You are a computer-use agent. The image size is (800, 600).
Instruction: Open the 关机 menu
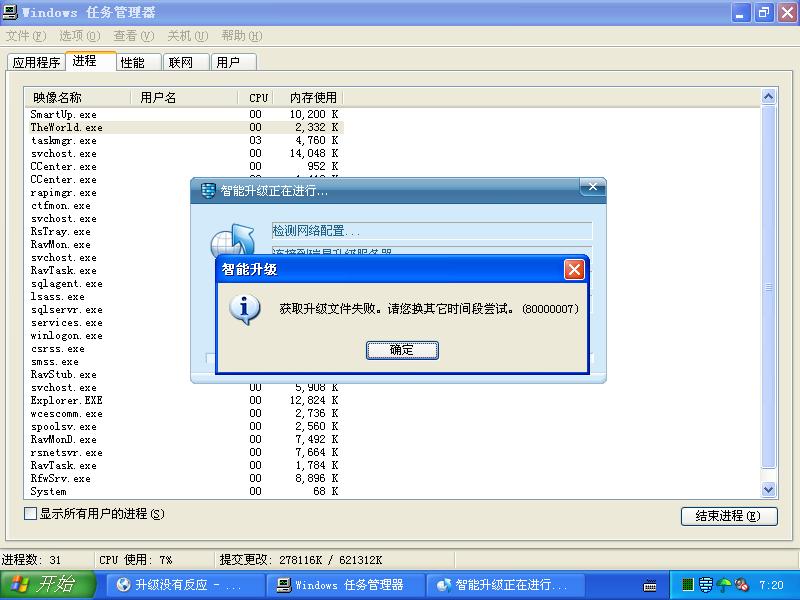coord(188,36)
